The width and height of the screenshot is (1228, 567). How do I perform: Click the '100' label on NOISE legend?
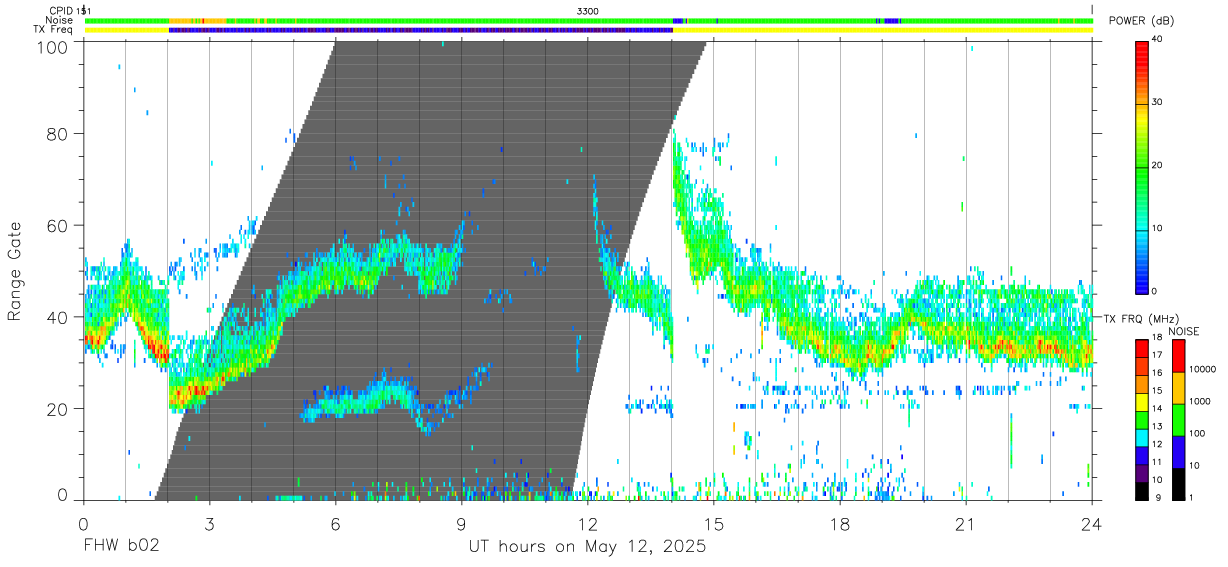point(1197,434)
